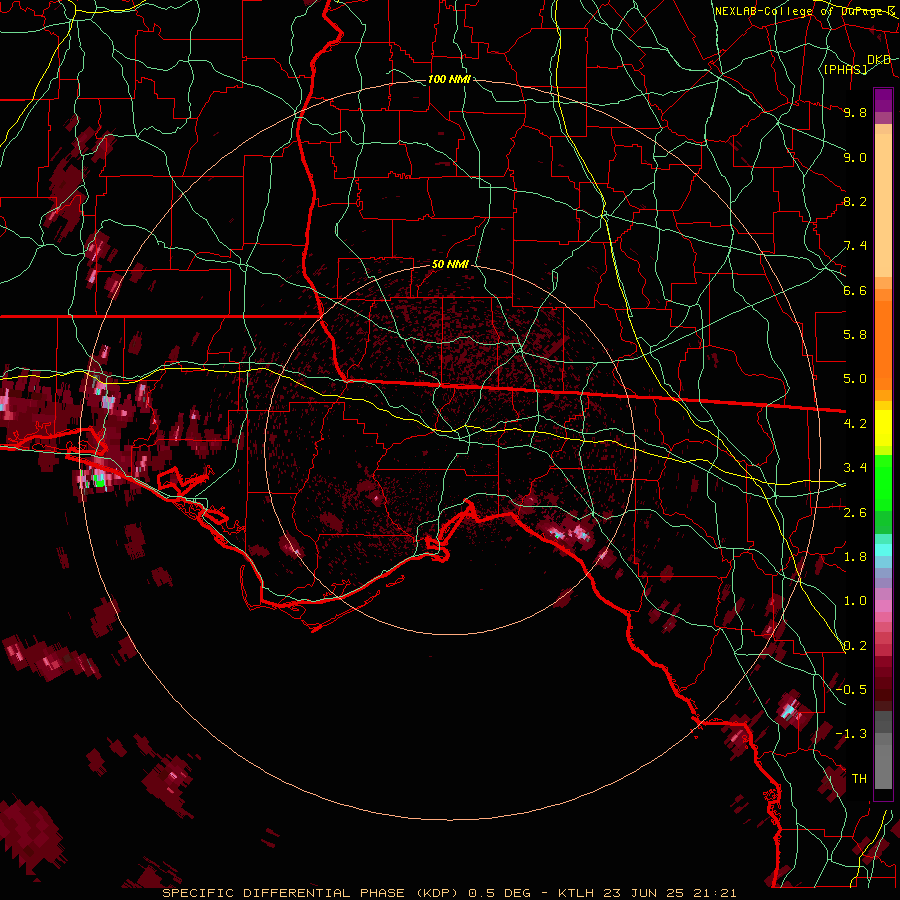Pick the yellow segment of the color bar
Image resolution: width=900 pixels, height=900 pixels.
point(883,428)
